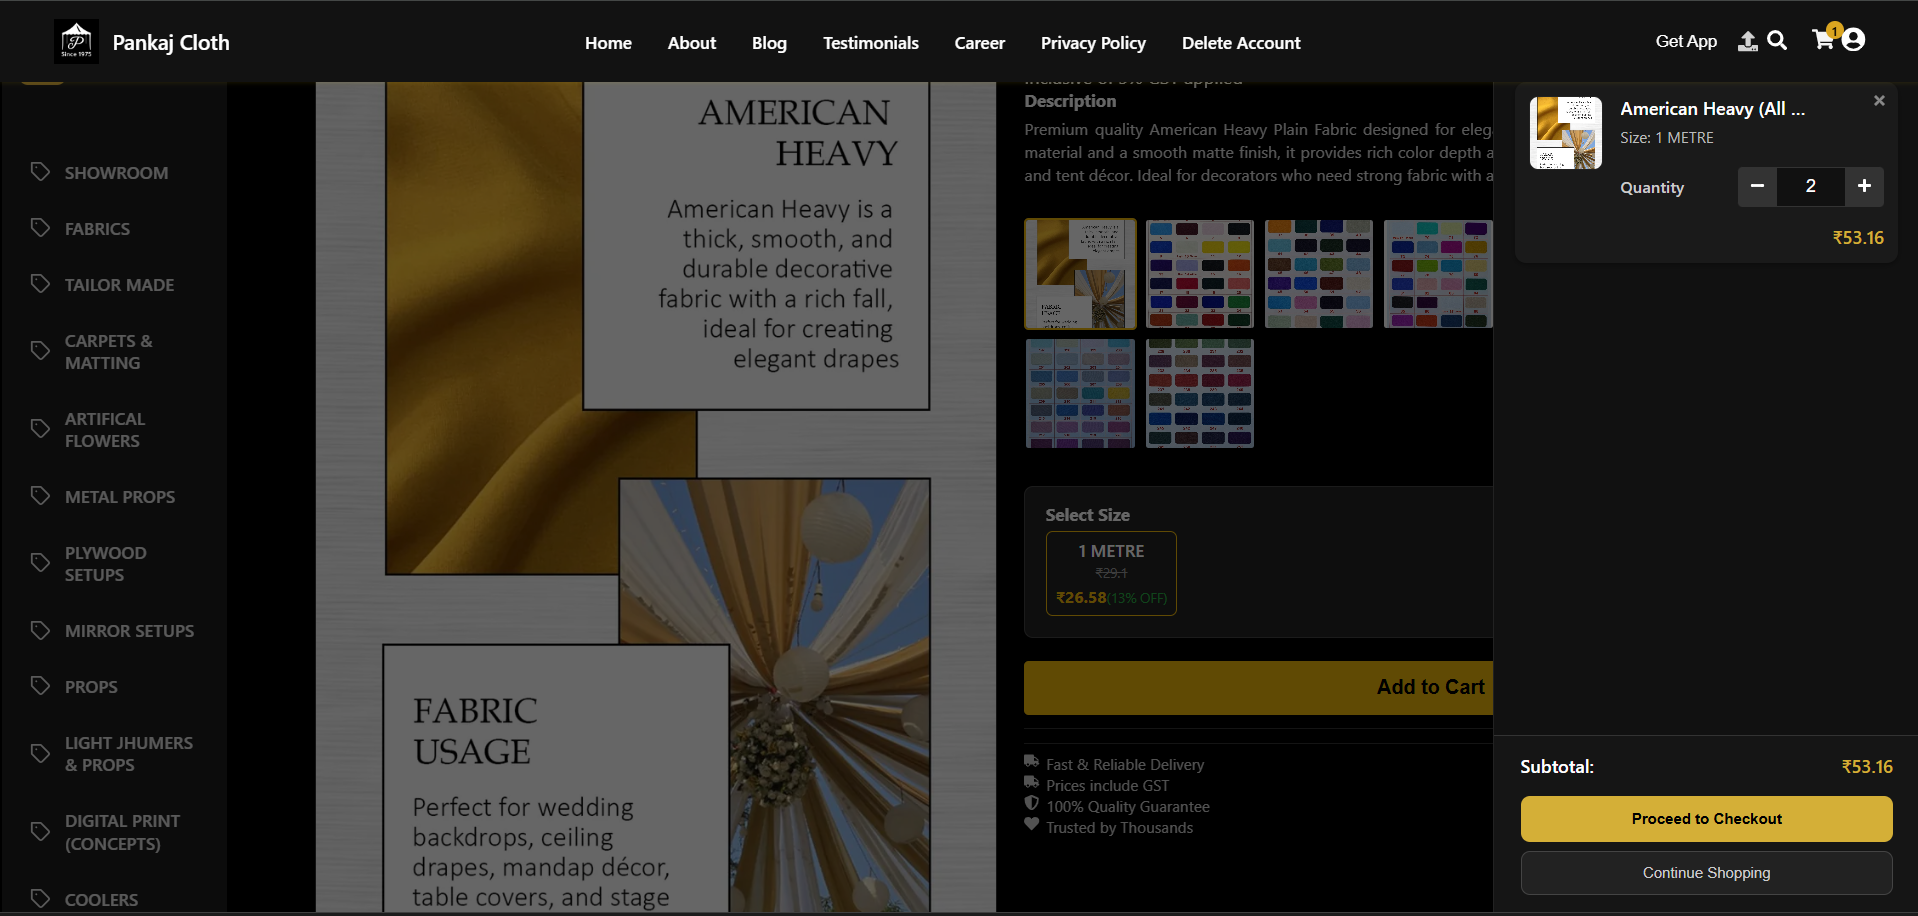The height and width of the screenshot is (916, 1918).
Task: Select the third color chart thumbnail
Action: pos(1319,274)
